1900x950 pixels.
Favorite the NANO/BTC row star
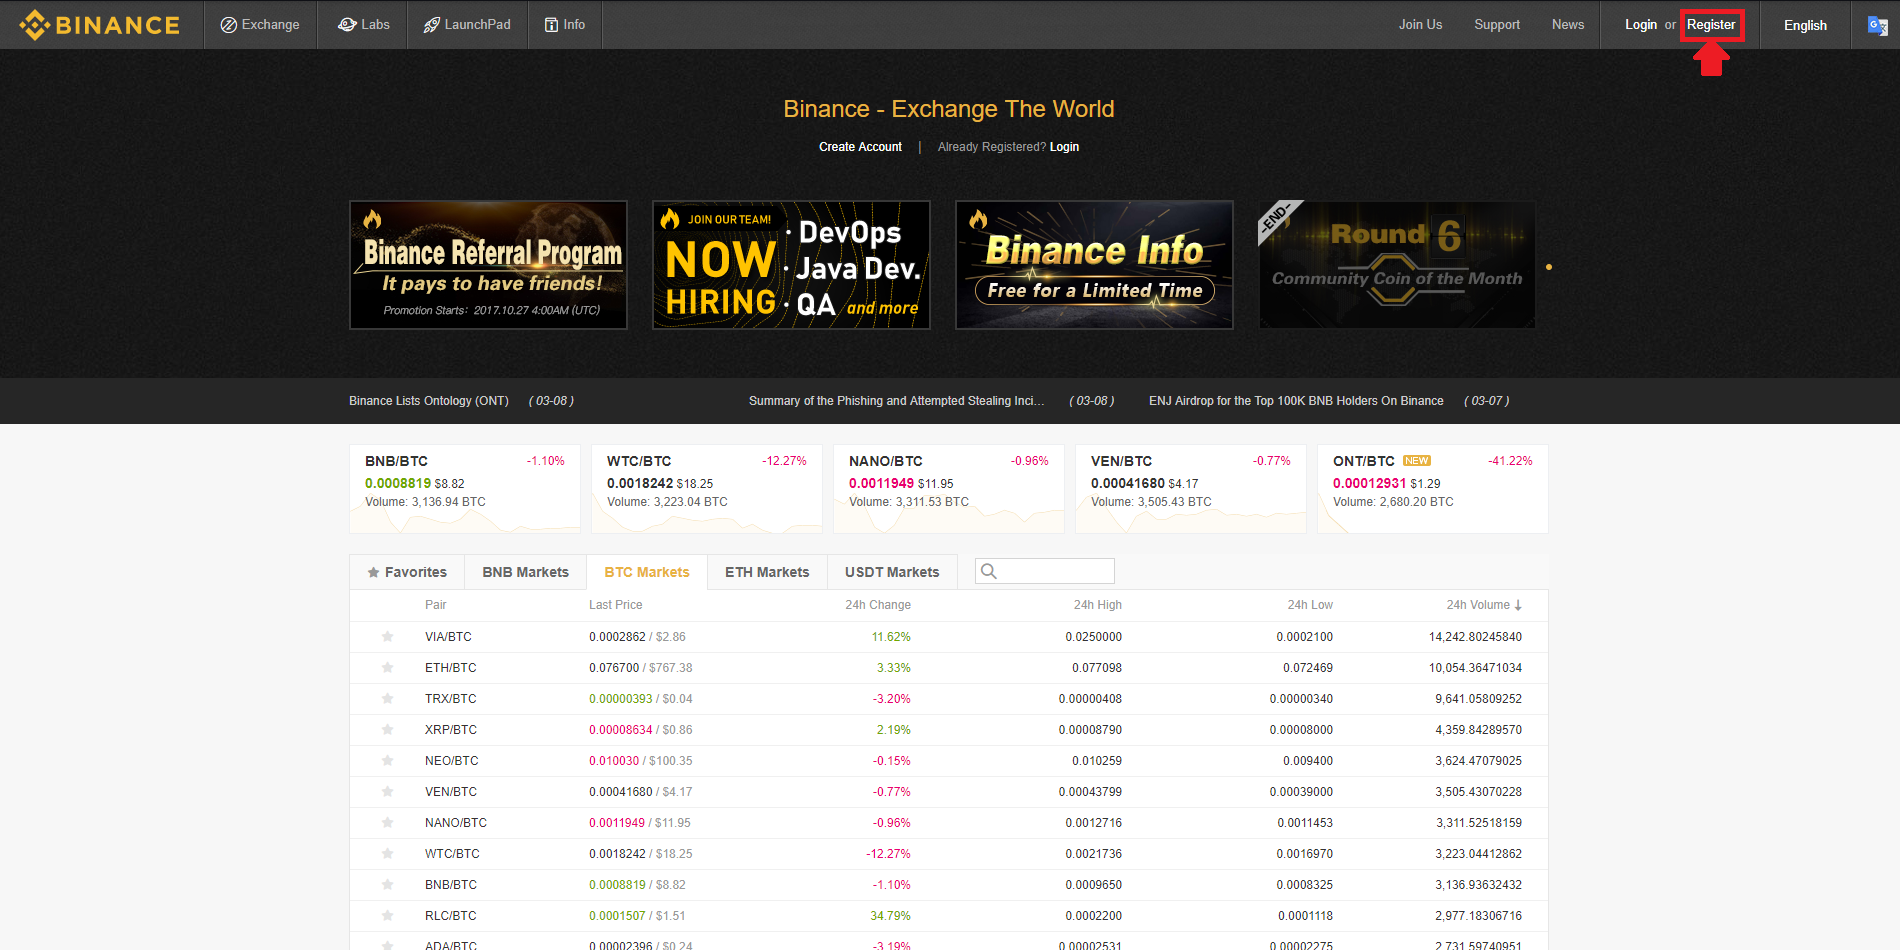(x=388, y=823)
